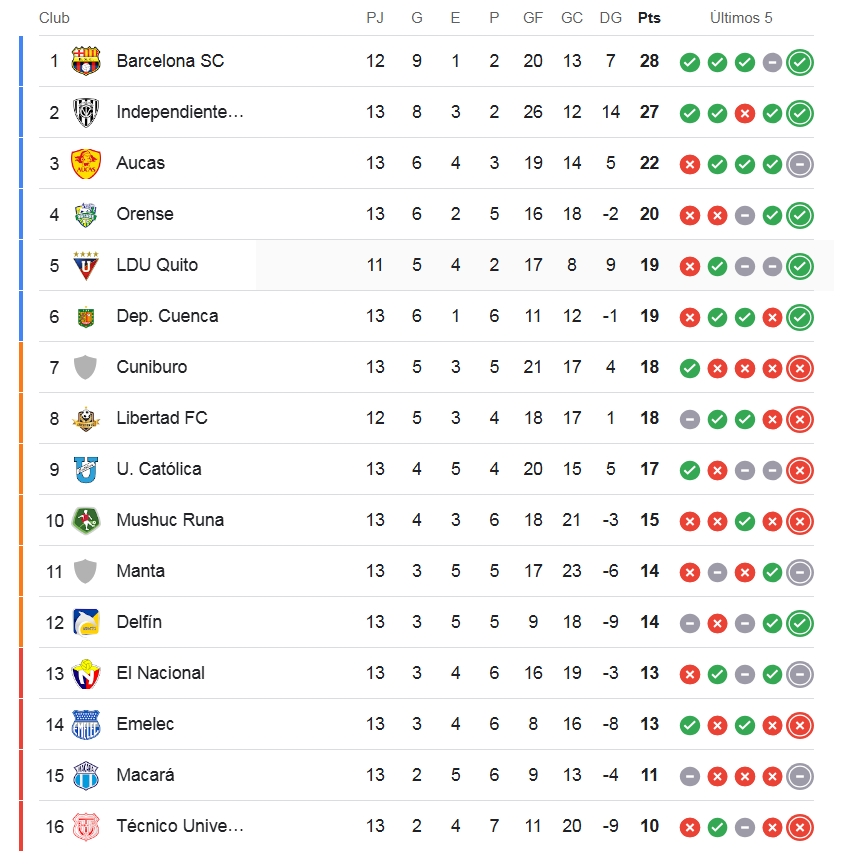Viewport: 844px width, 858px height.
Task: Click the Delfín club logo
Action: click(x=86, y=622)
